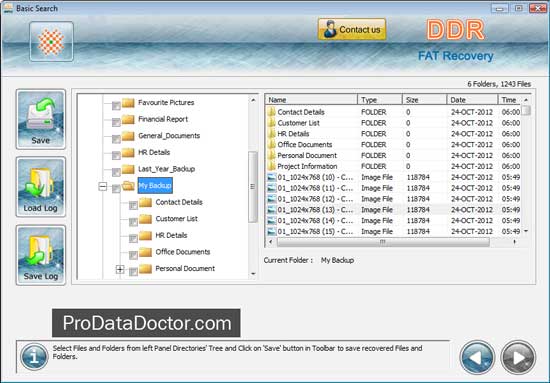Screen dimensions: 550x383
Task: Select the highlighted My Backup tree label
Action: point(155,186)
